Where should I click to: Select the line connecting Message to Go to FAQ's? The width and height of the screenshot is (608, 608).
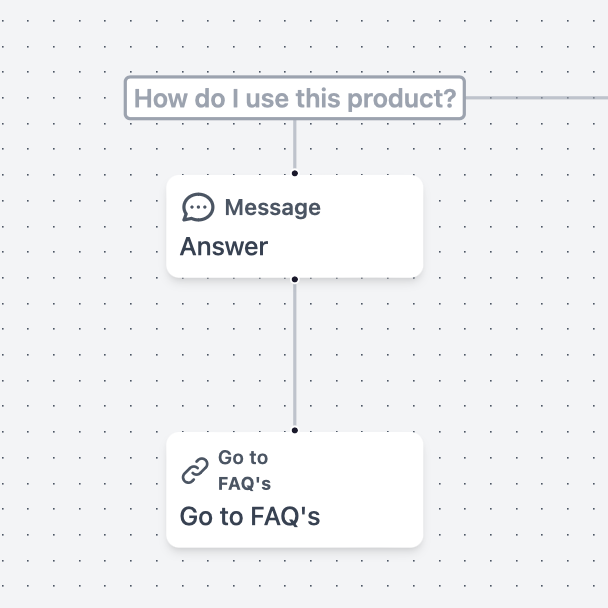point(295,355)
